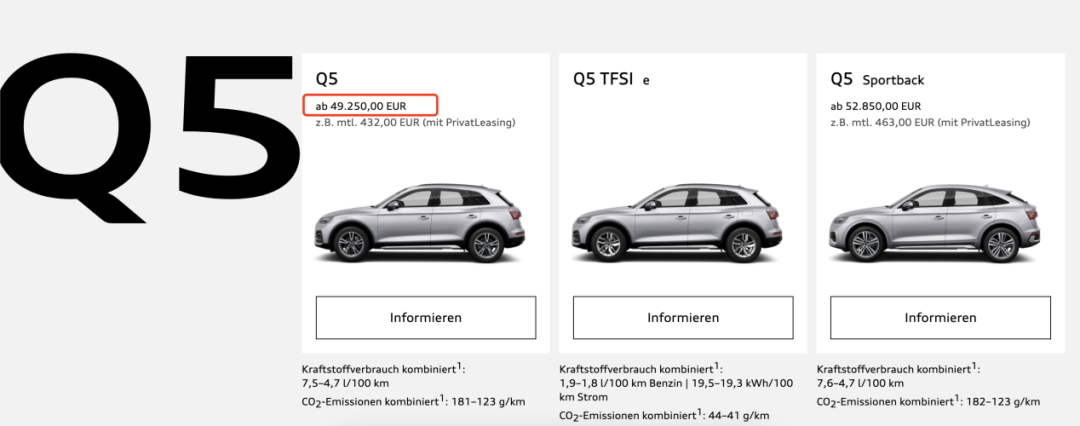
Task: Click the price ab 49.250,00 EUR
Action: coord(361,106)
